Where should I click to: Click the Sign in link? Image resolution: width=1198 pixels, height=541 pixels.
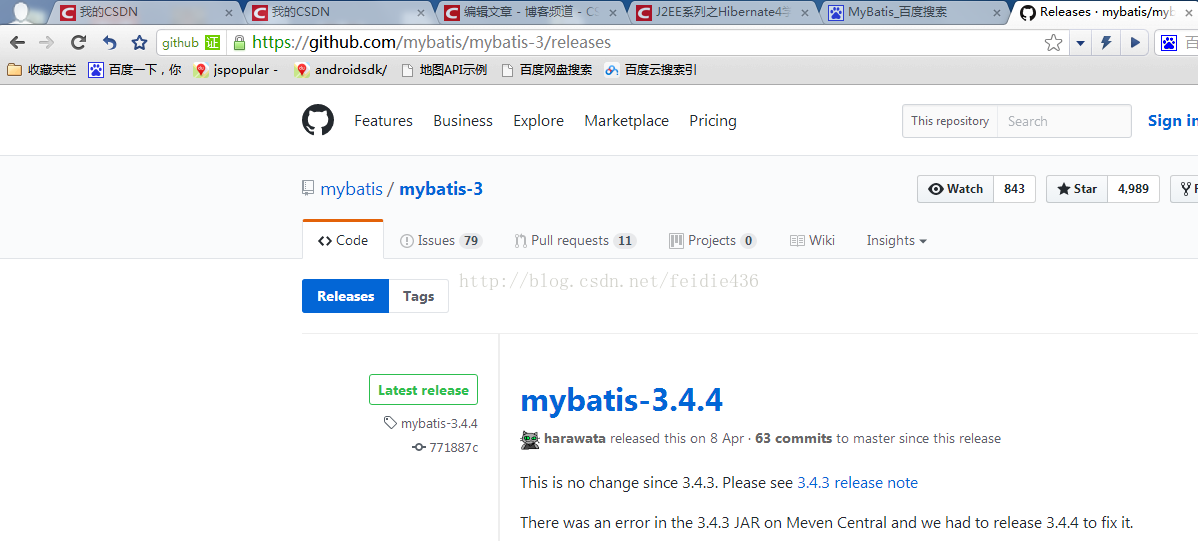pos(1173,121)
